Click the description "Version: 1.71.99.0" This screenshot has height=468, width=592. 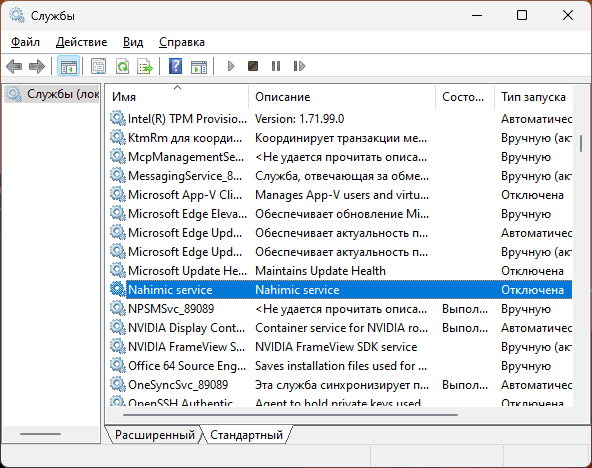300,119
